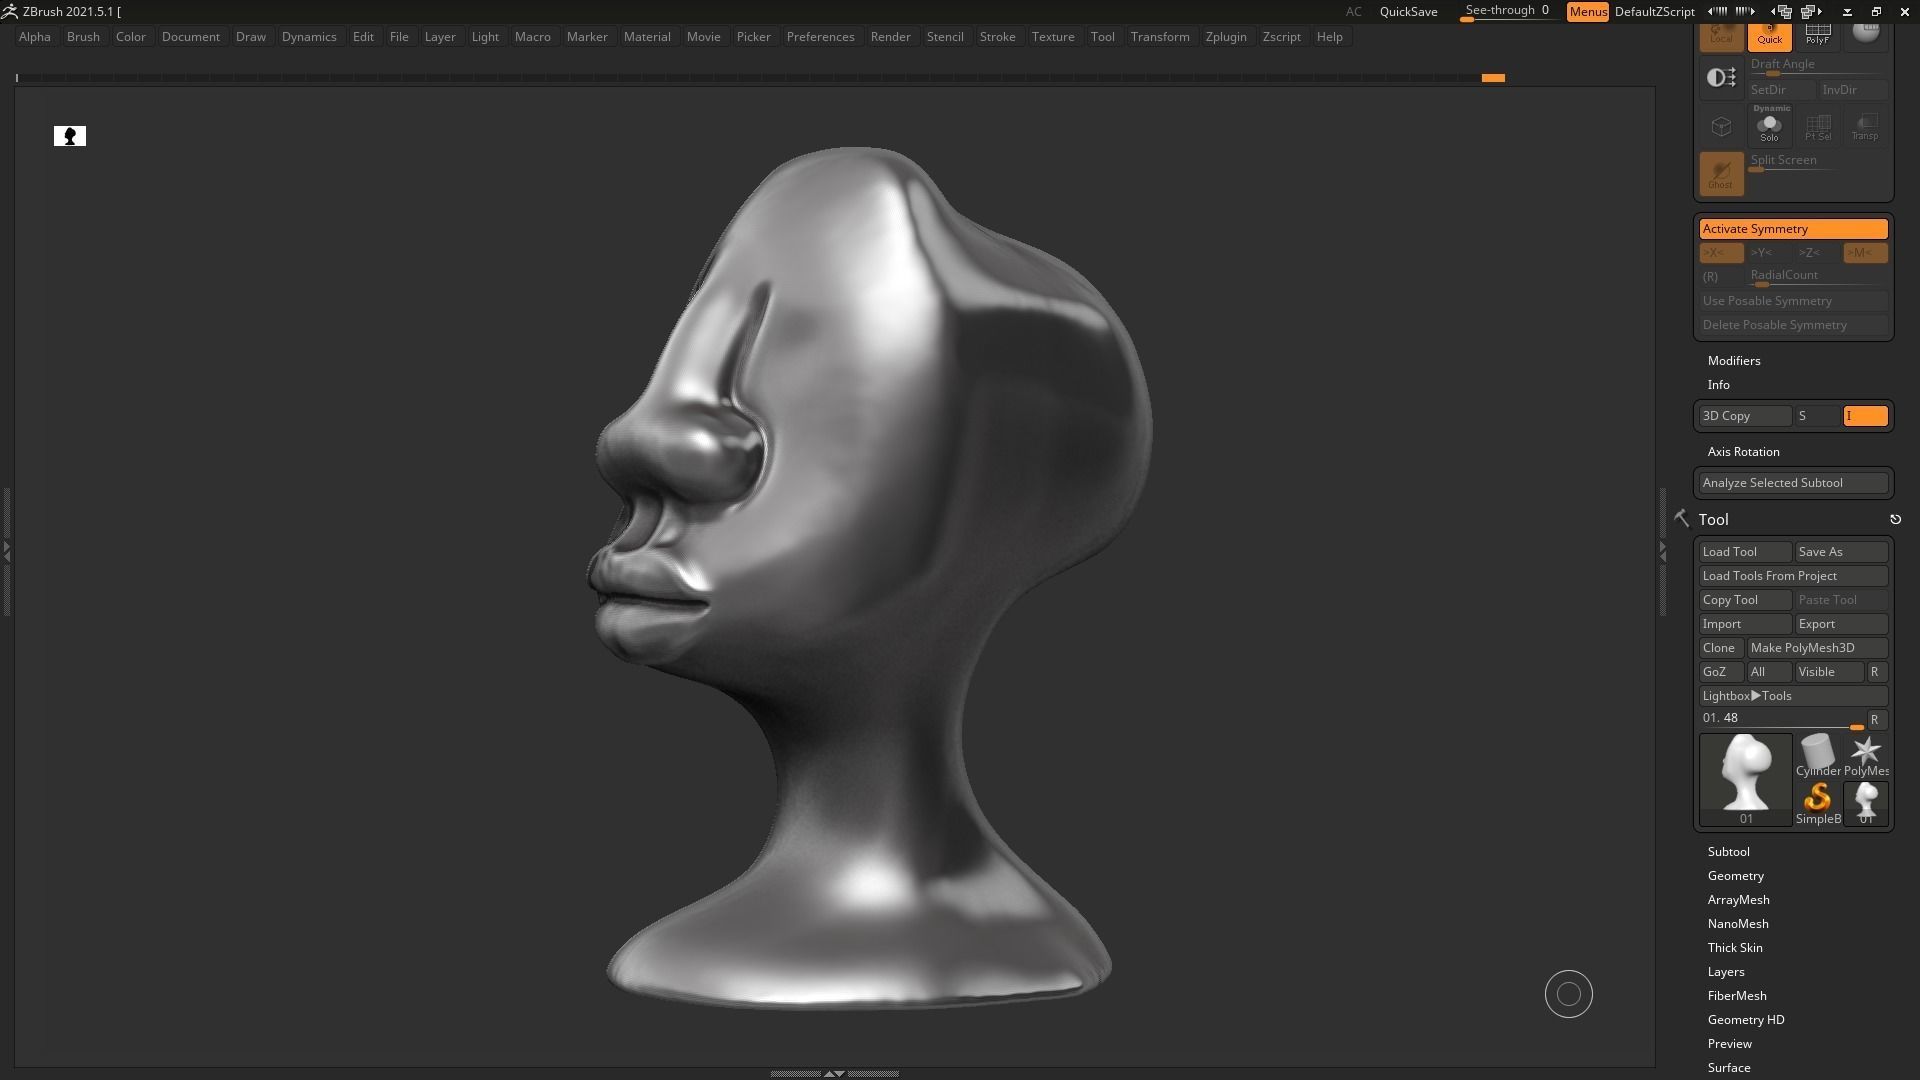This screenshot has height=1080, width=1920.
Task: Click the Pt Sel icon
Action: pos(1817,126)
